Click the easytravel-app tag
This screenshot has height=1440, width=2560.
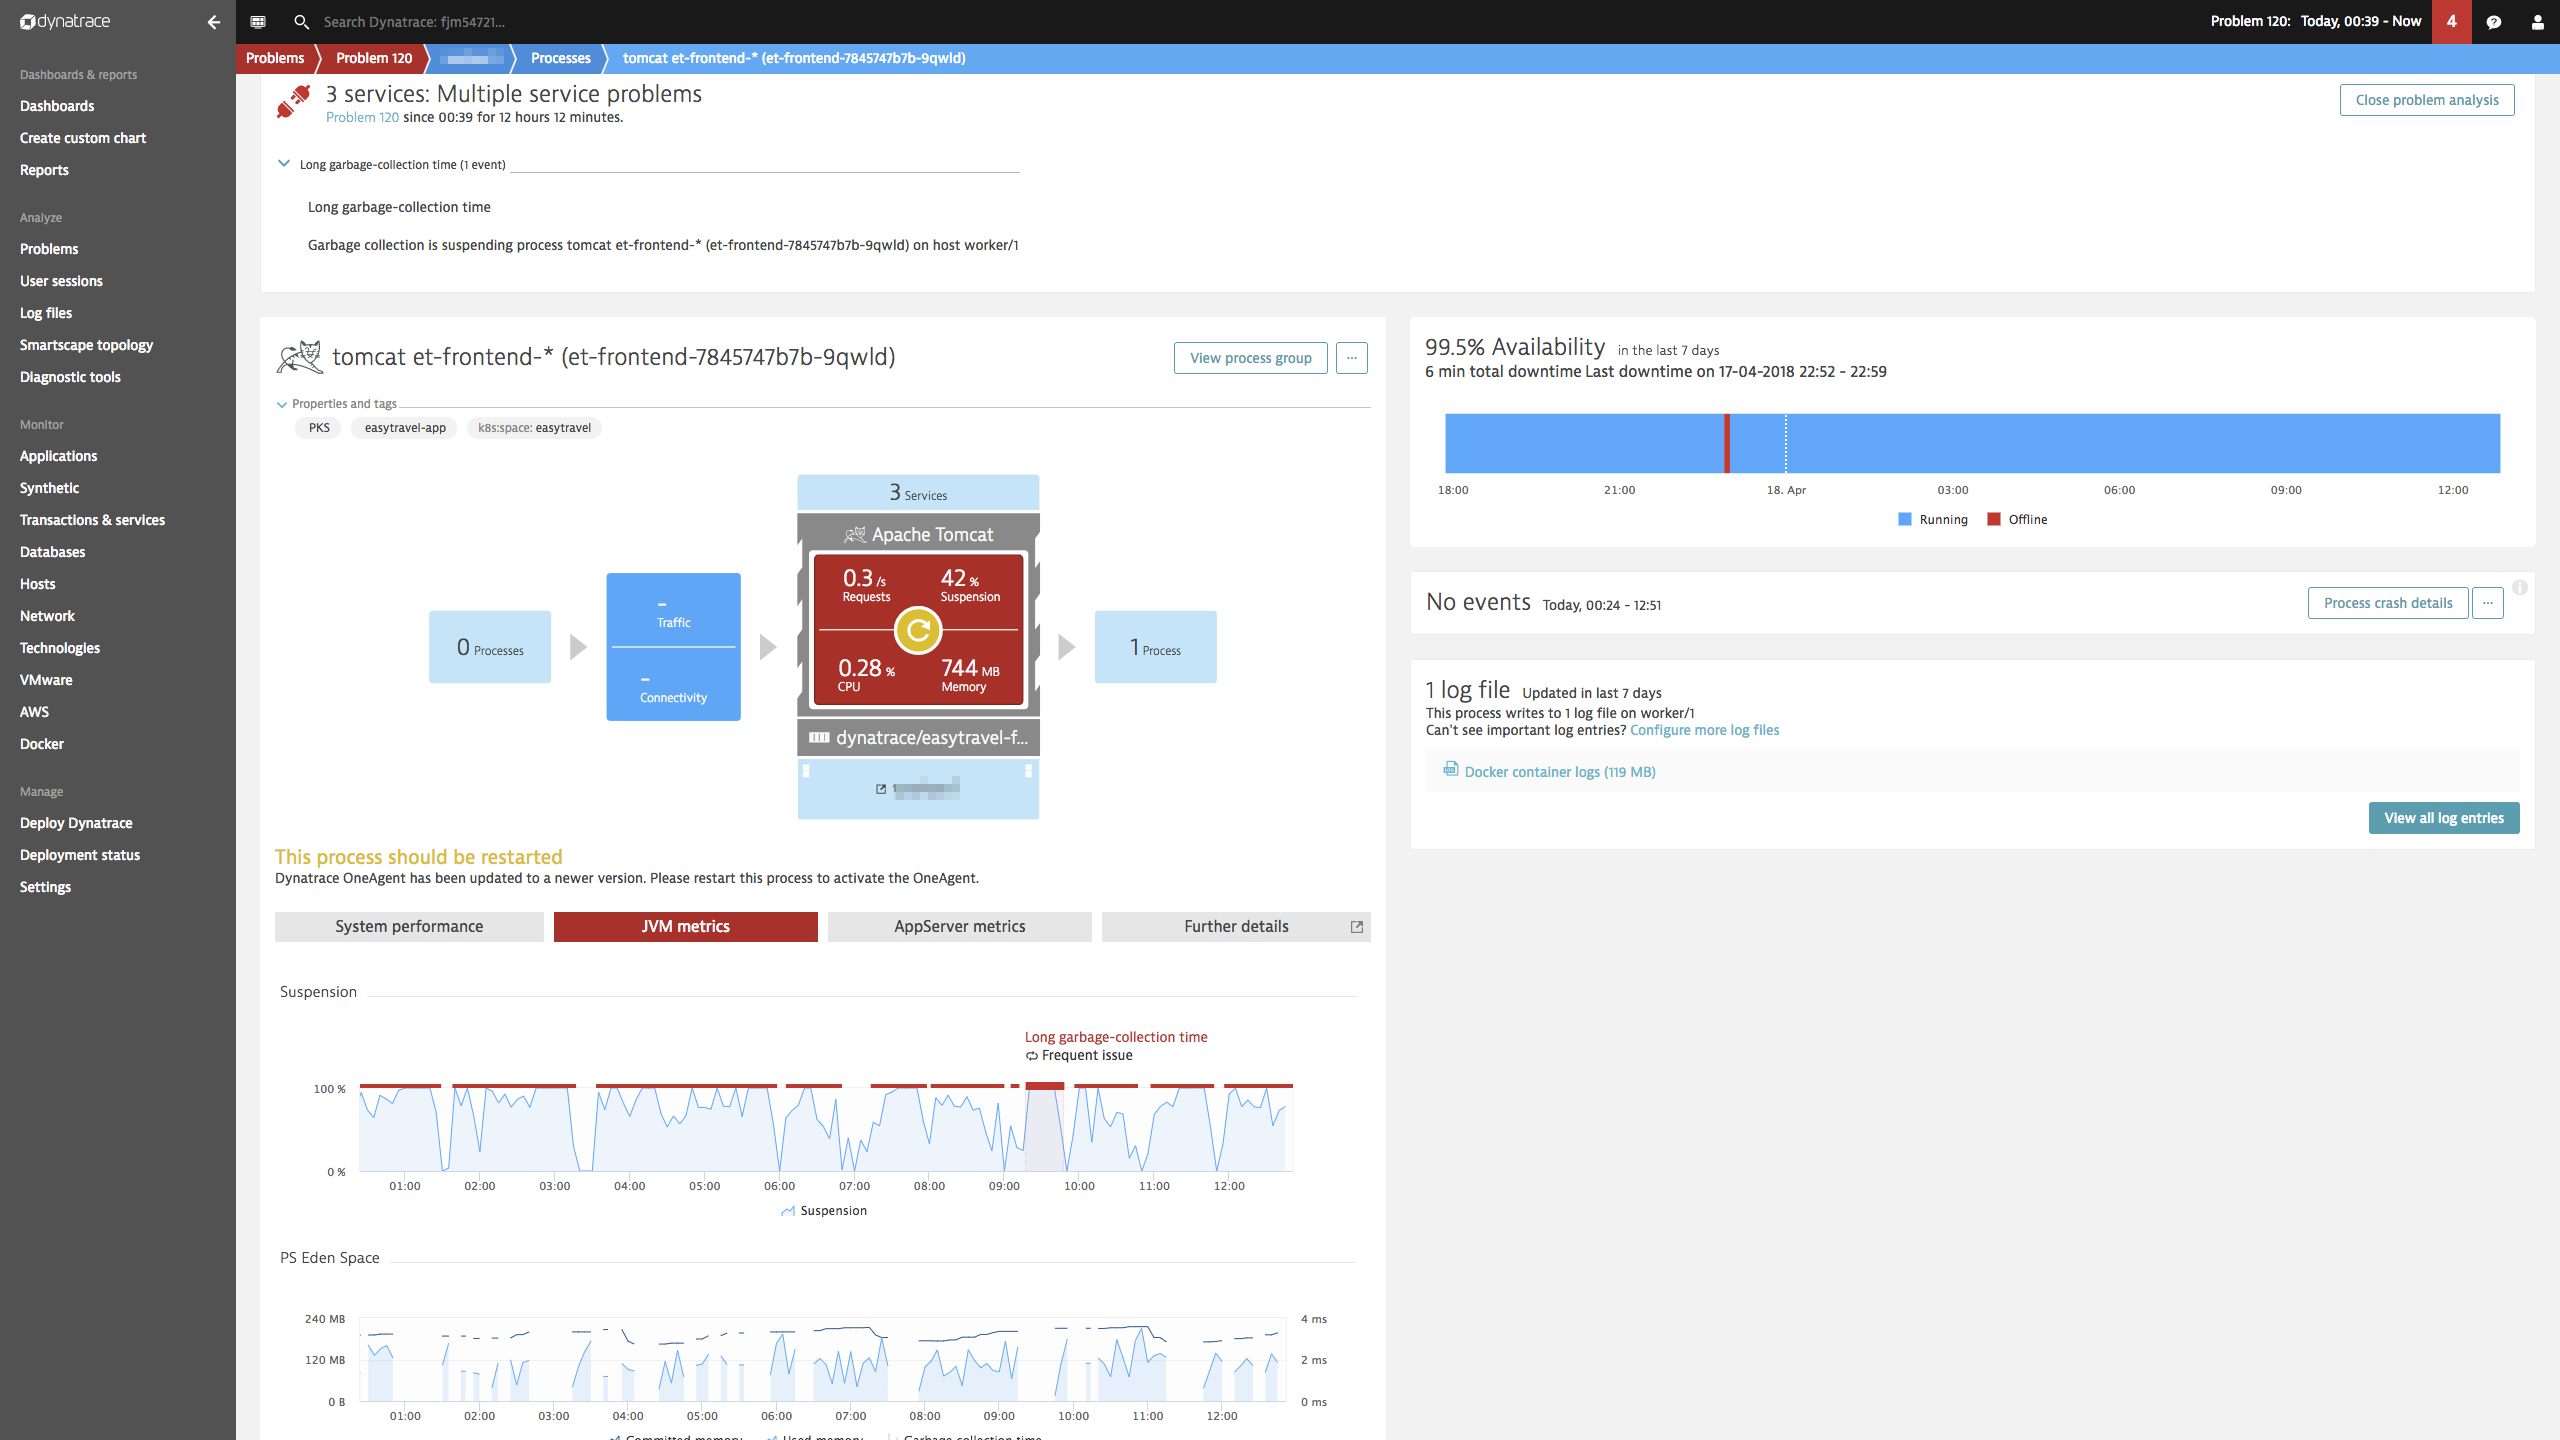point(405,428)
